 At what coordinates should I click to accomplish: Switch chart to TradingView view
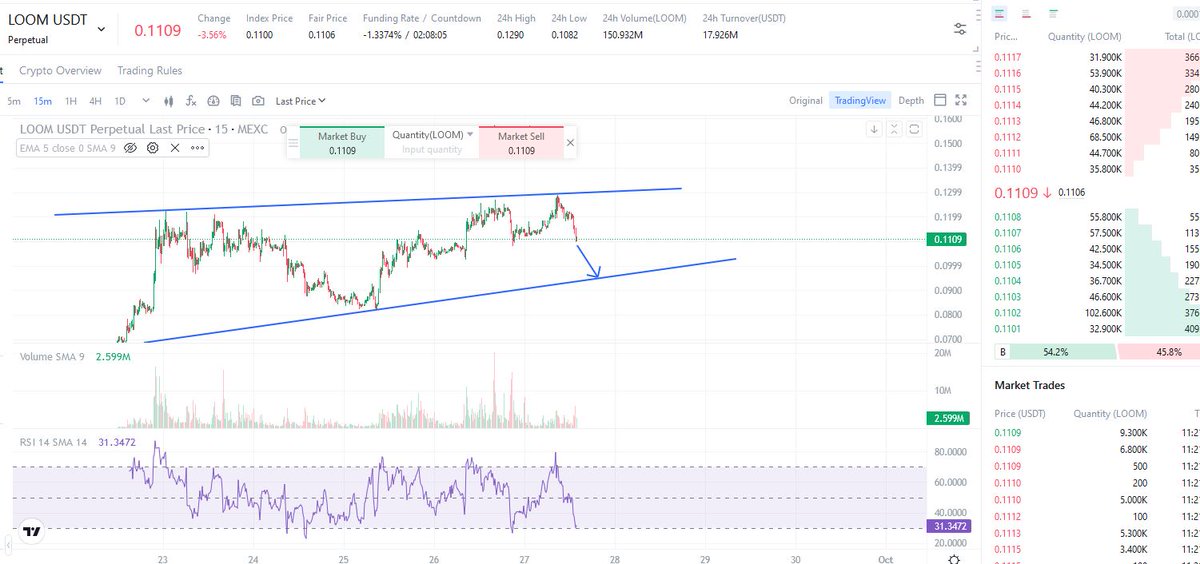tap(860, 100)
